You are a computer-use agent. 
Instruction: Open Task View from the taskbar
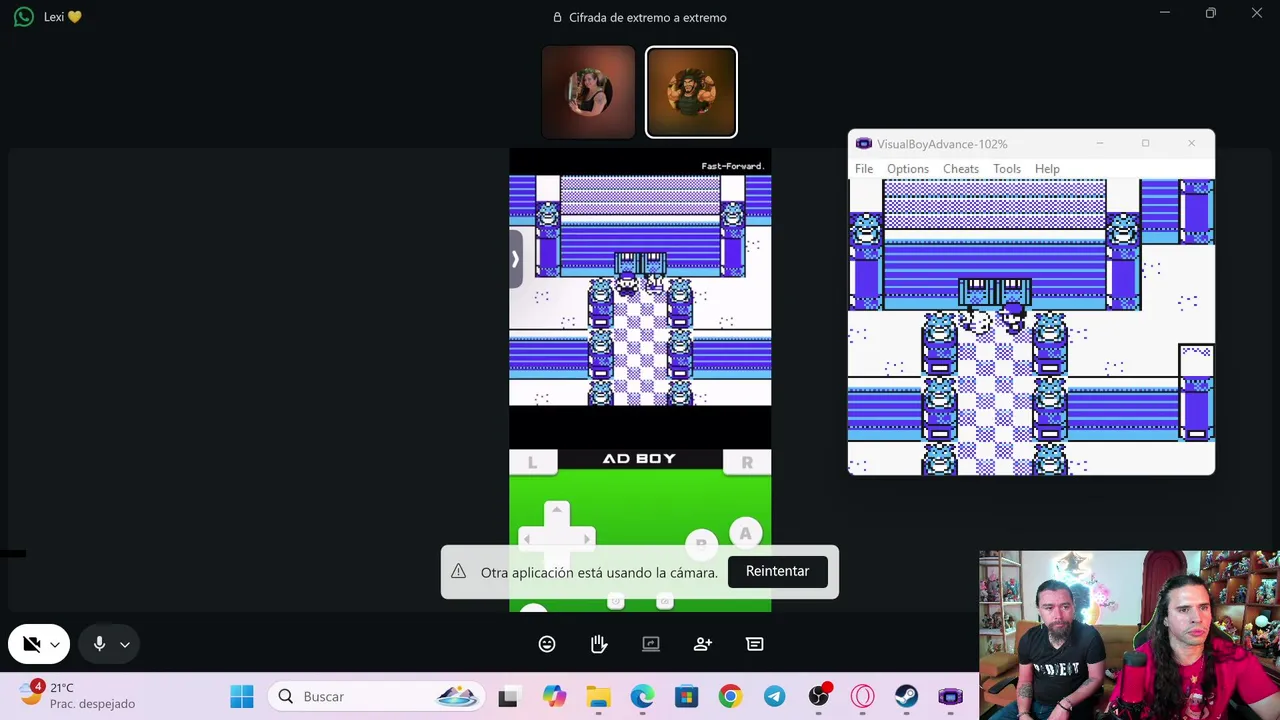click(508, 696)
